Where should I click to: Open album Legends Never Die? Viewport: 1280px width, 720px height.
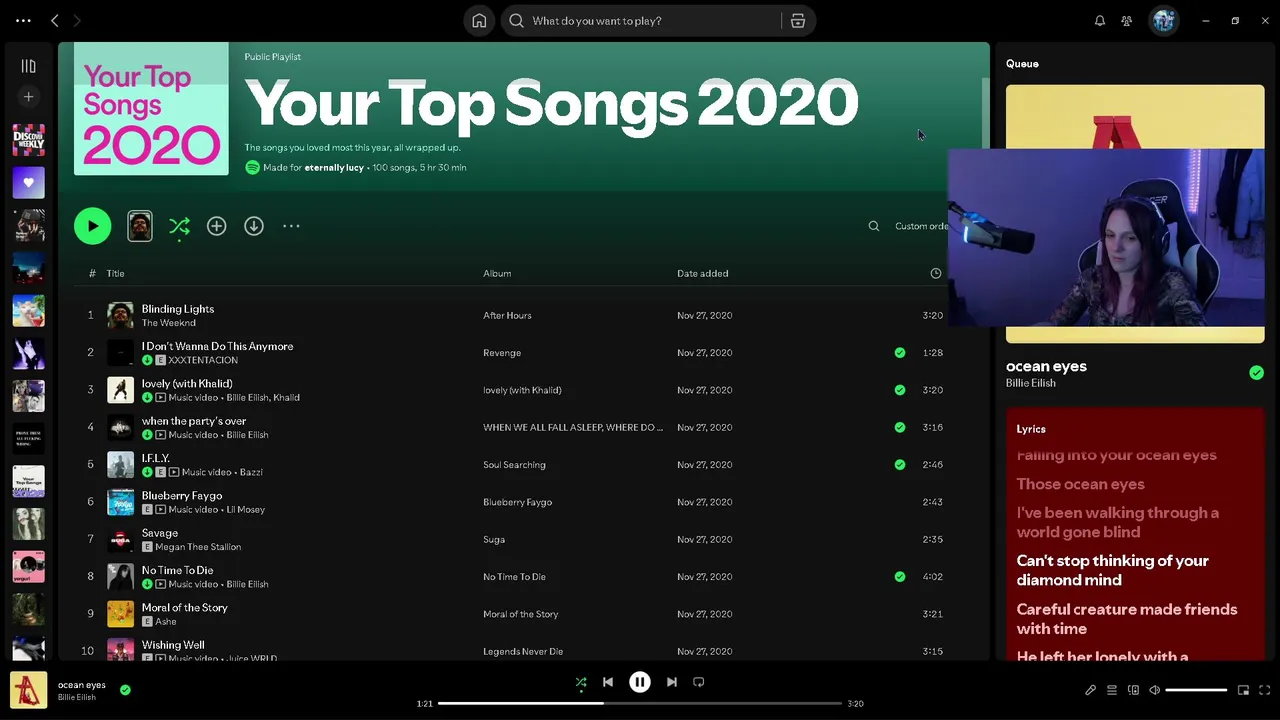(523, 652)
